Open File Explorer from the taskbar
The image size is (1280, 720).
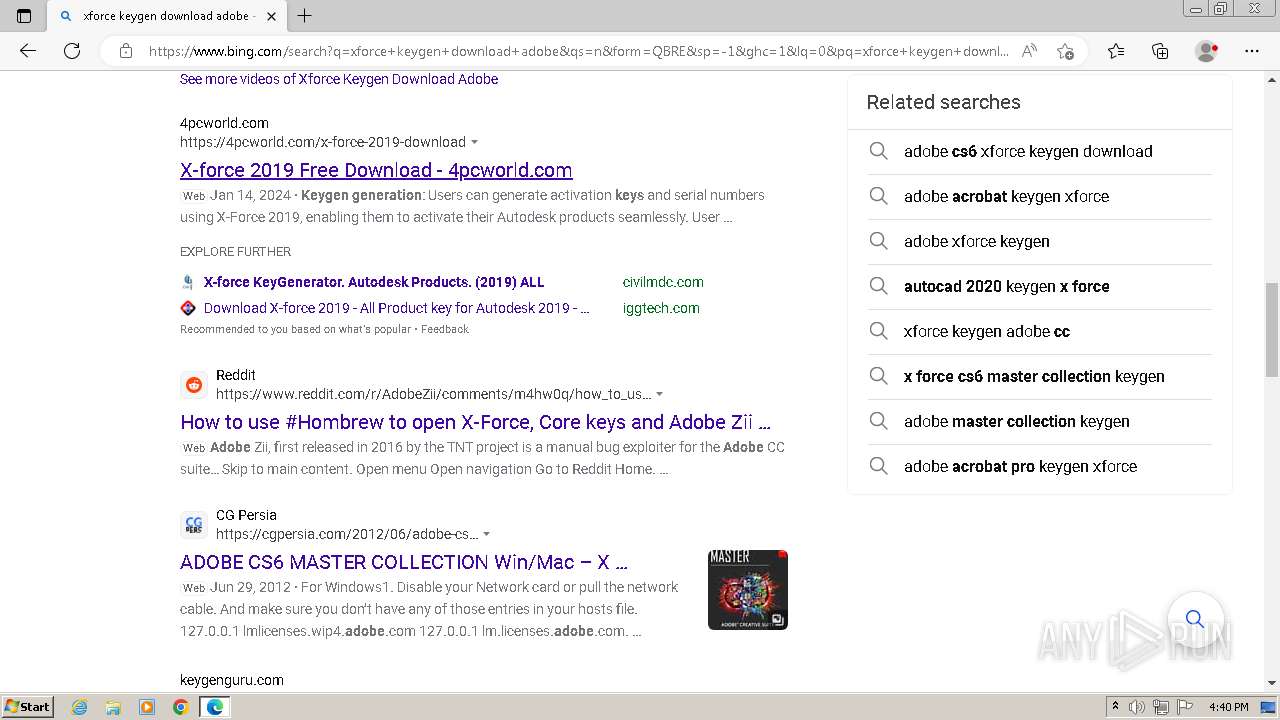(x=113, y=707)
